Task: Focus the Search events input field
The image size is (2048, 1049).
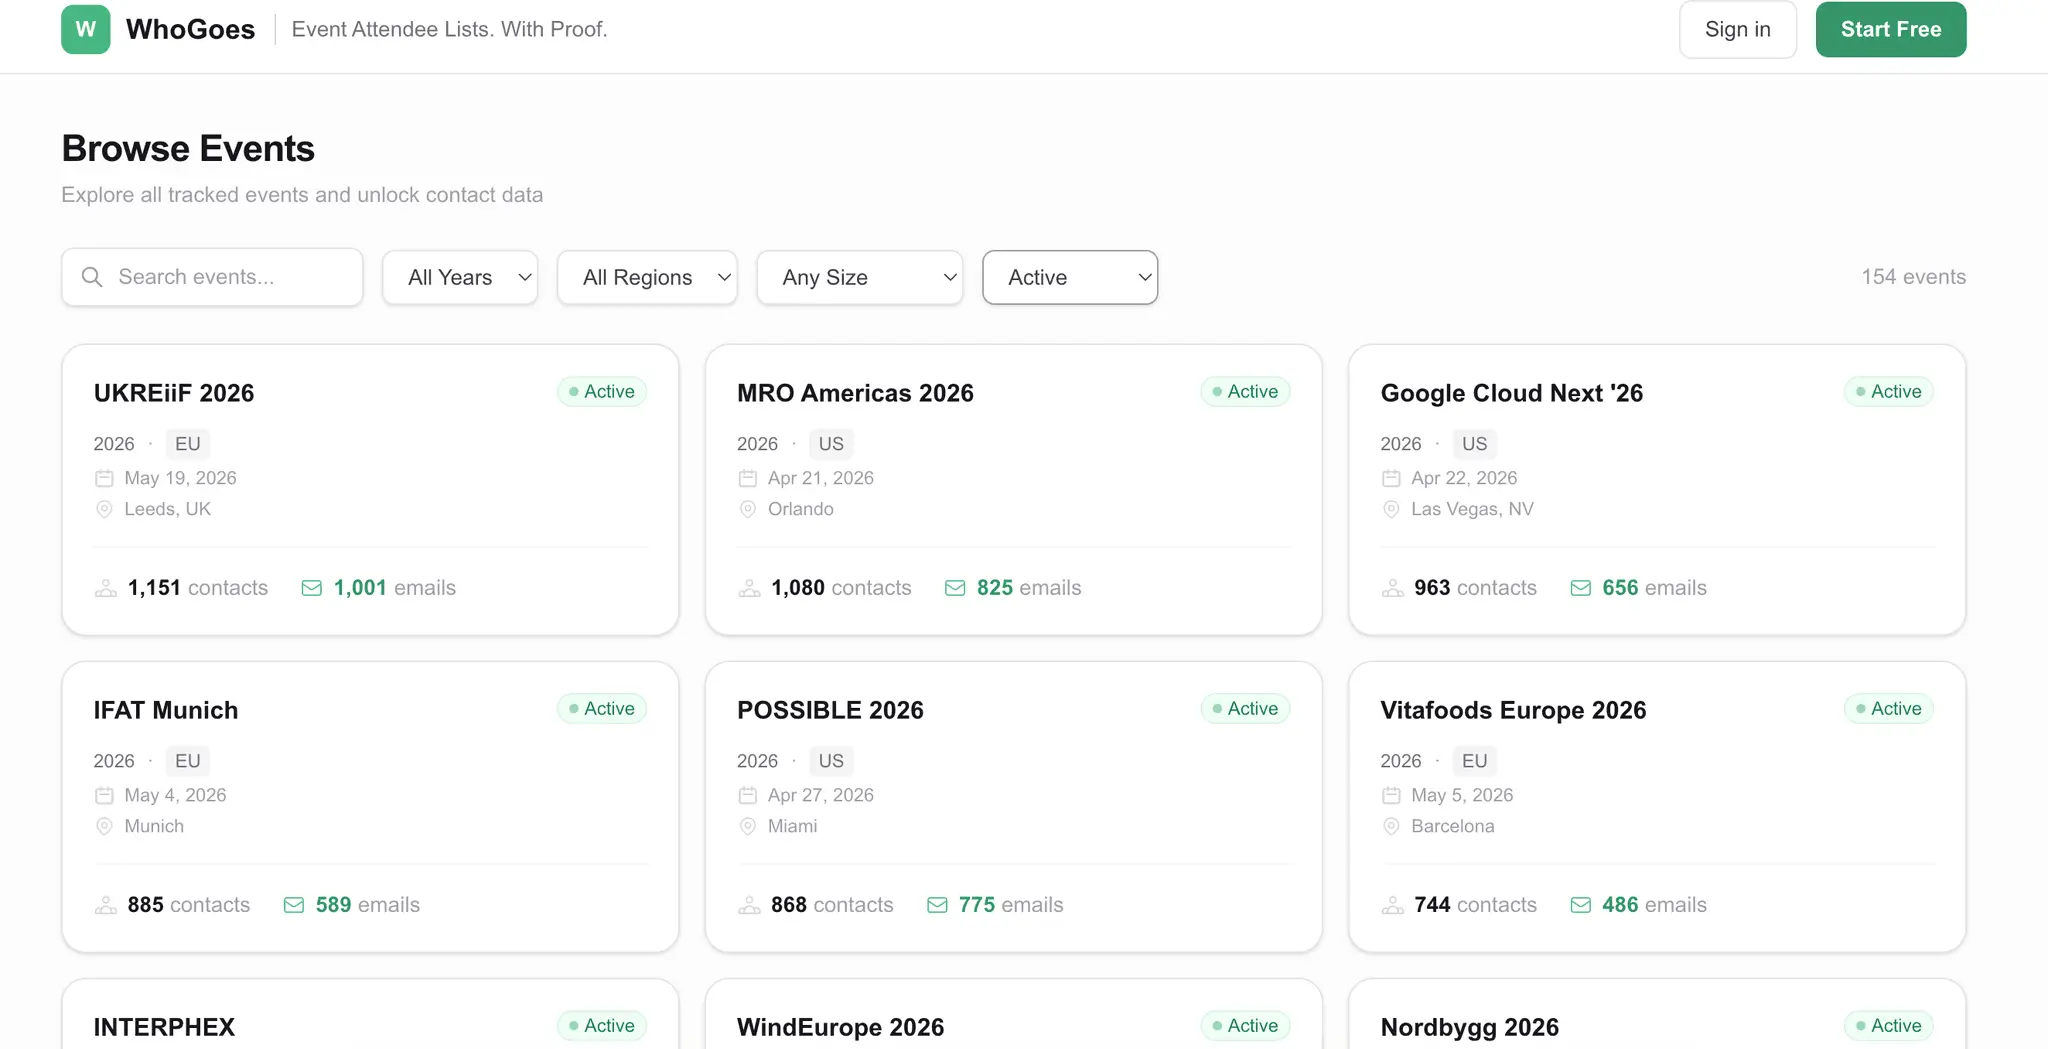Action: 212,277
